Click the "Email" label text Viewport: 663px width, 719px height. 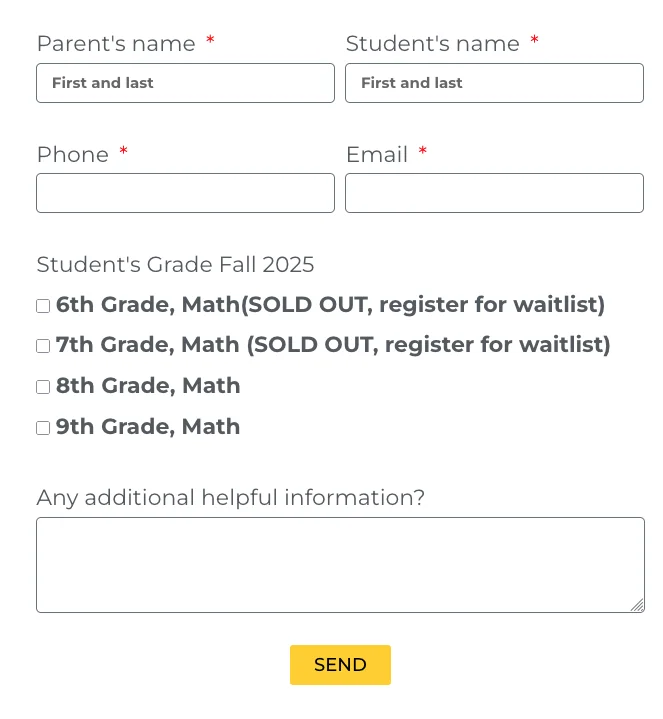(x=377, y=155)
